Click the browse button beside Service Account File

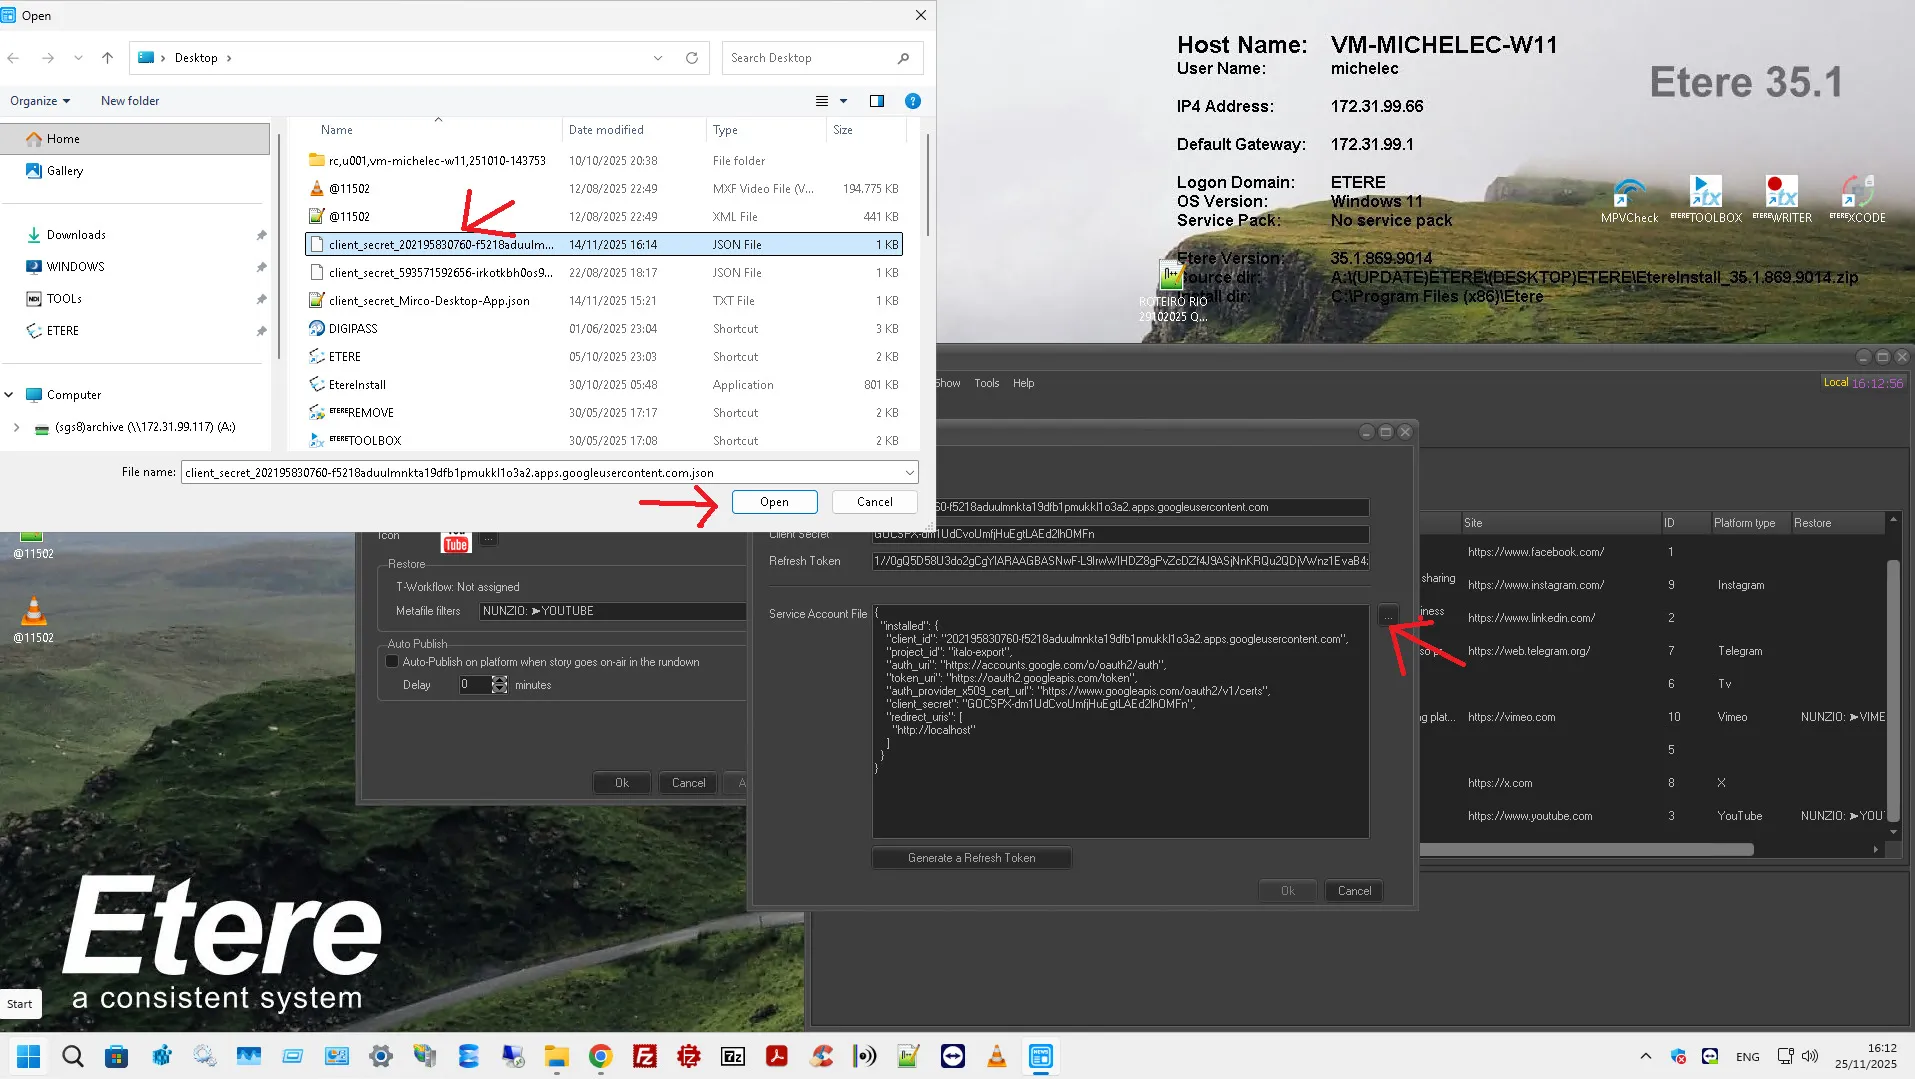click(x=1388, y=615)
